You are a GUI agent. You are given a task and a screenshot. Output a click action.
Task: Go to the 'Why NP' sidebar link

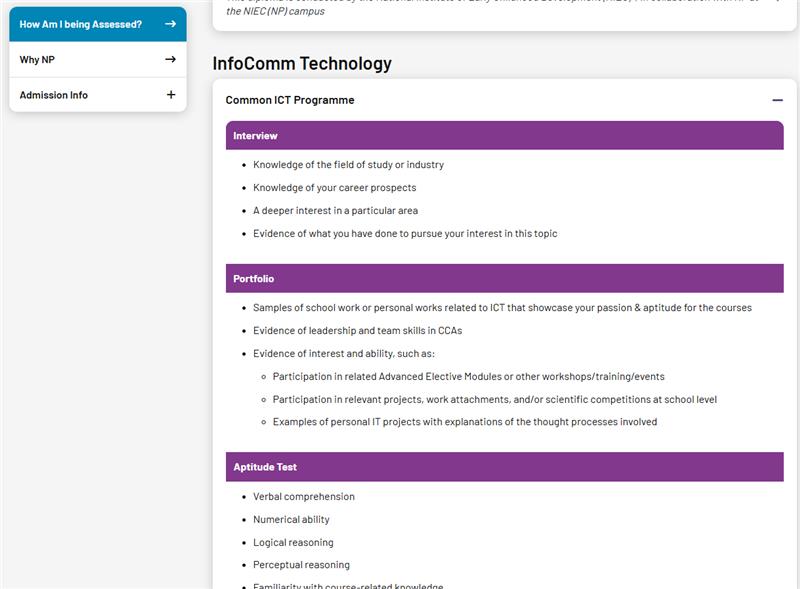pos(37,60)
